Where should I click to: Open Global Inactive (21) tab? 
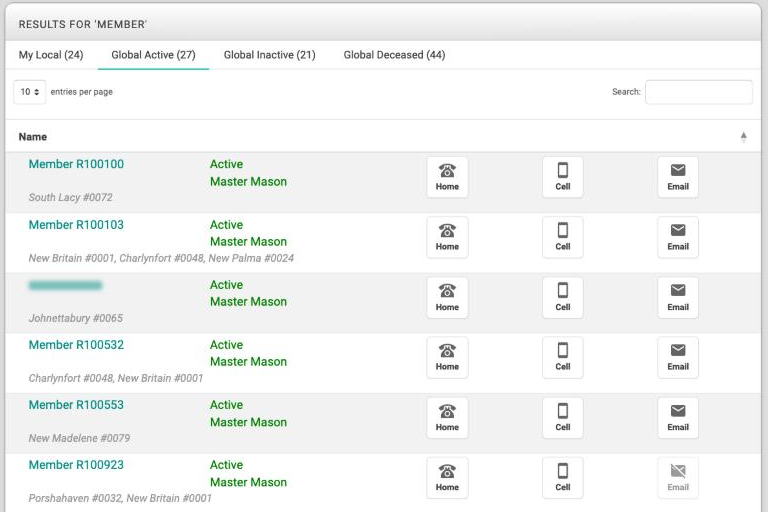(x=269, y=55)
